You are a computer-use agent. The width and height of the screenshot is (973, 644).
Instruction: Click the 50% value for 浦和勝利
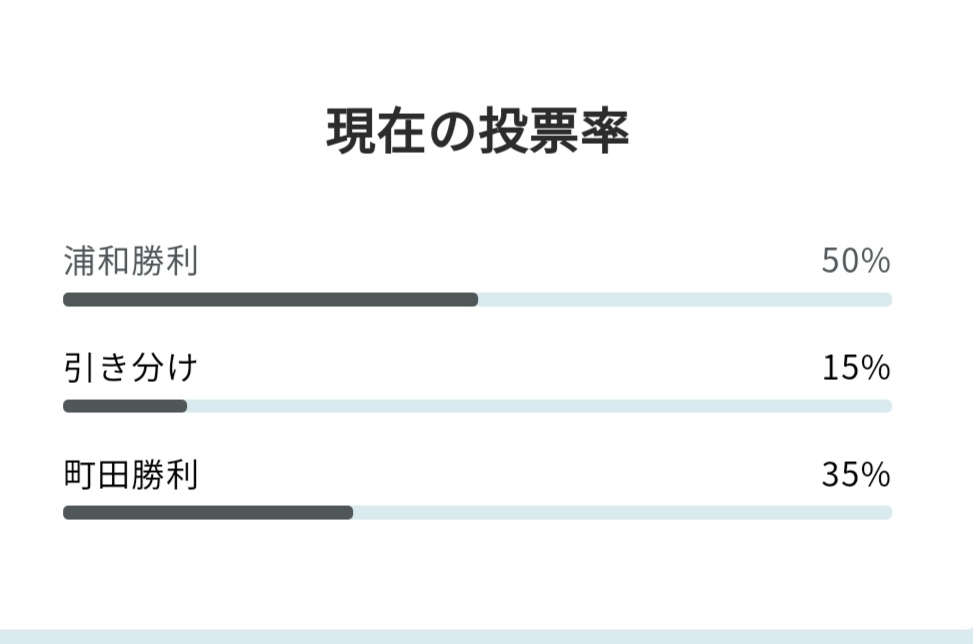(856, 261)
